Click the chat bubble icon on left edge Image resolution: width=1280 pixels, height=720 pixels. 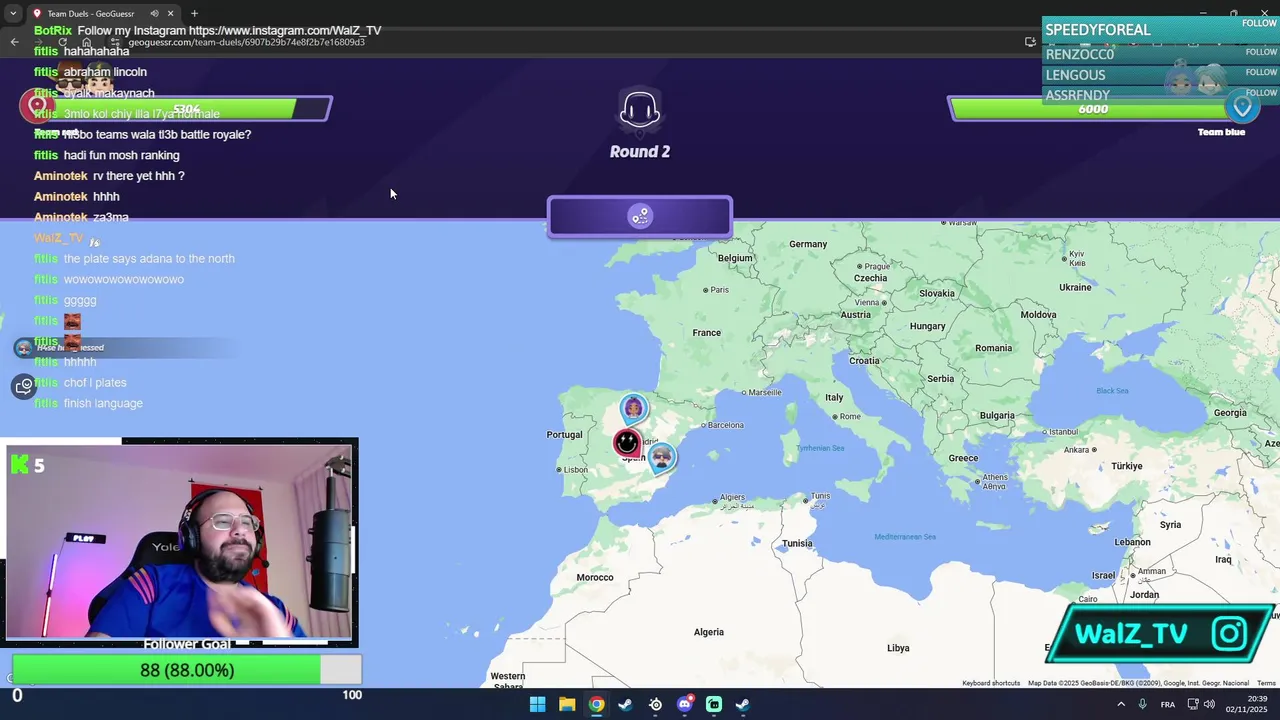(24, 386)
